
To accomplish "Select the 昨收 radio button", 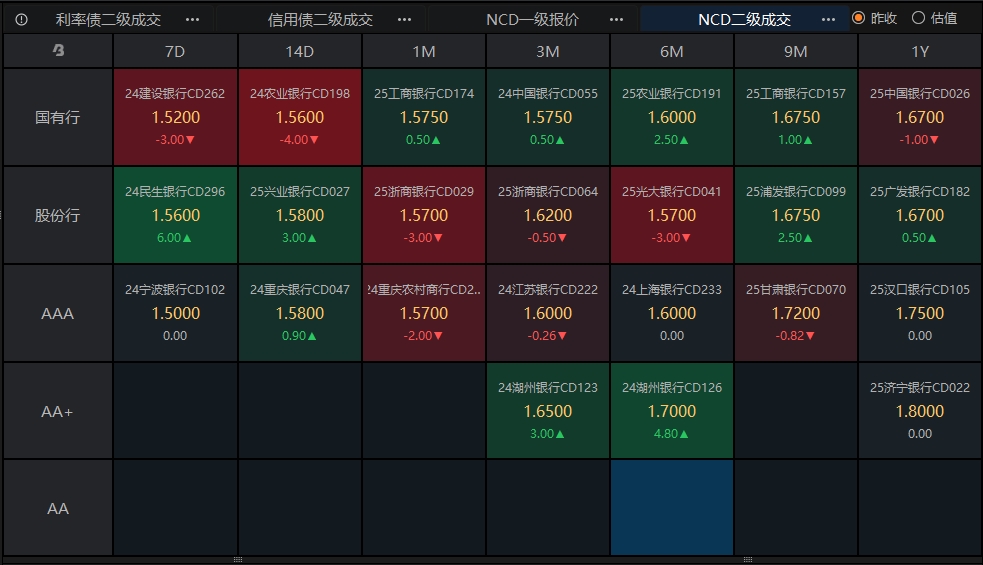I will pyautogui.click(x=859, y=18).
